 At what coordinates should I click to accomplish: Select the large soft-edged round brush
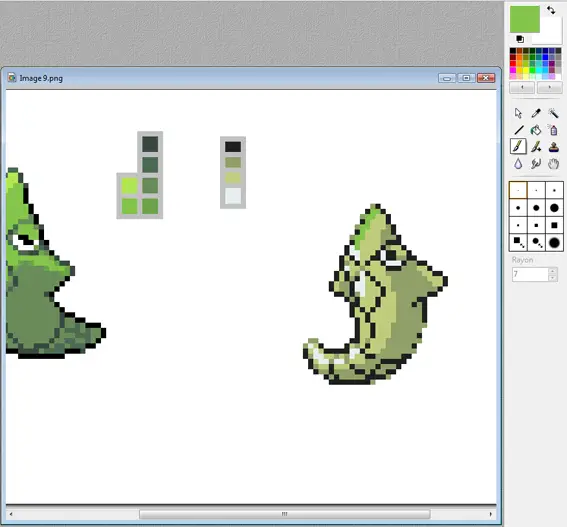point(554,243)
